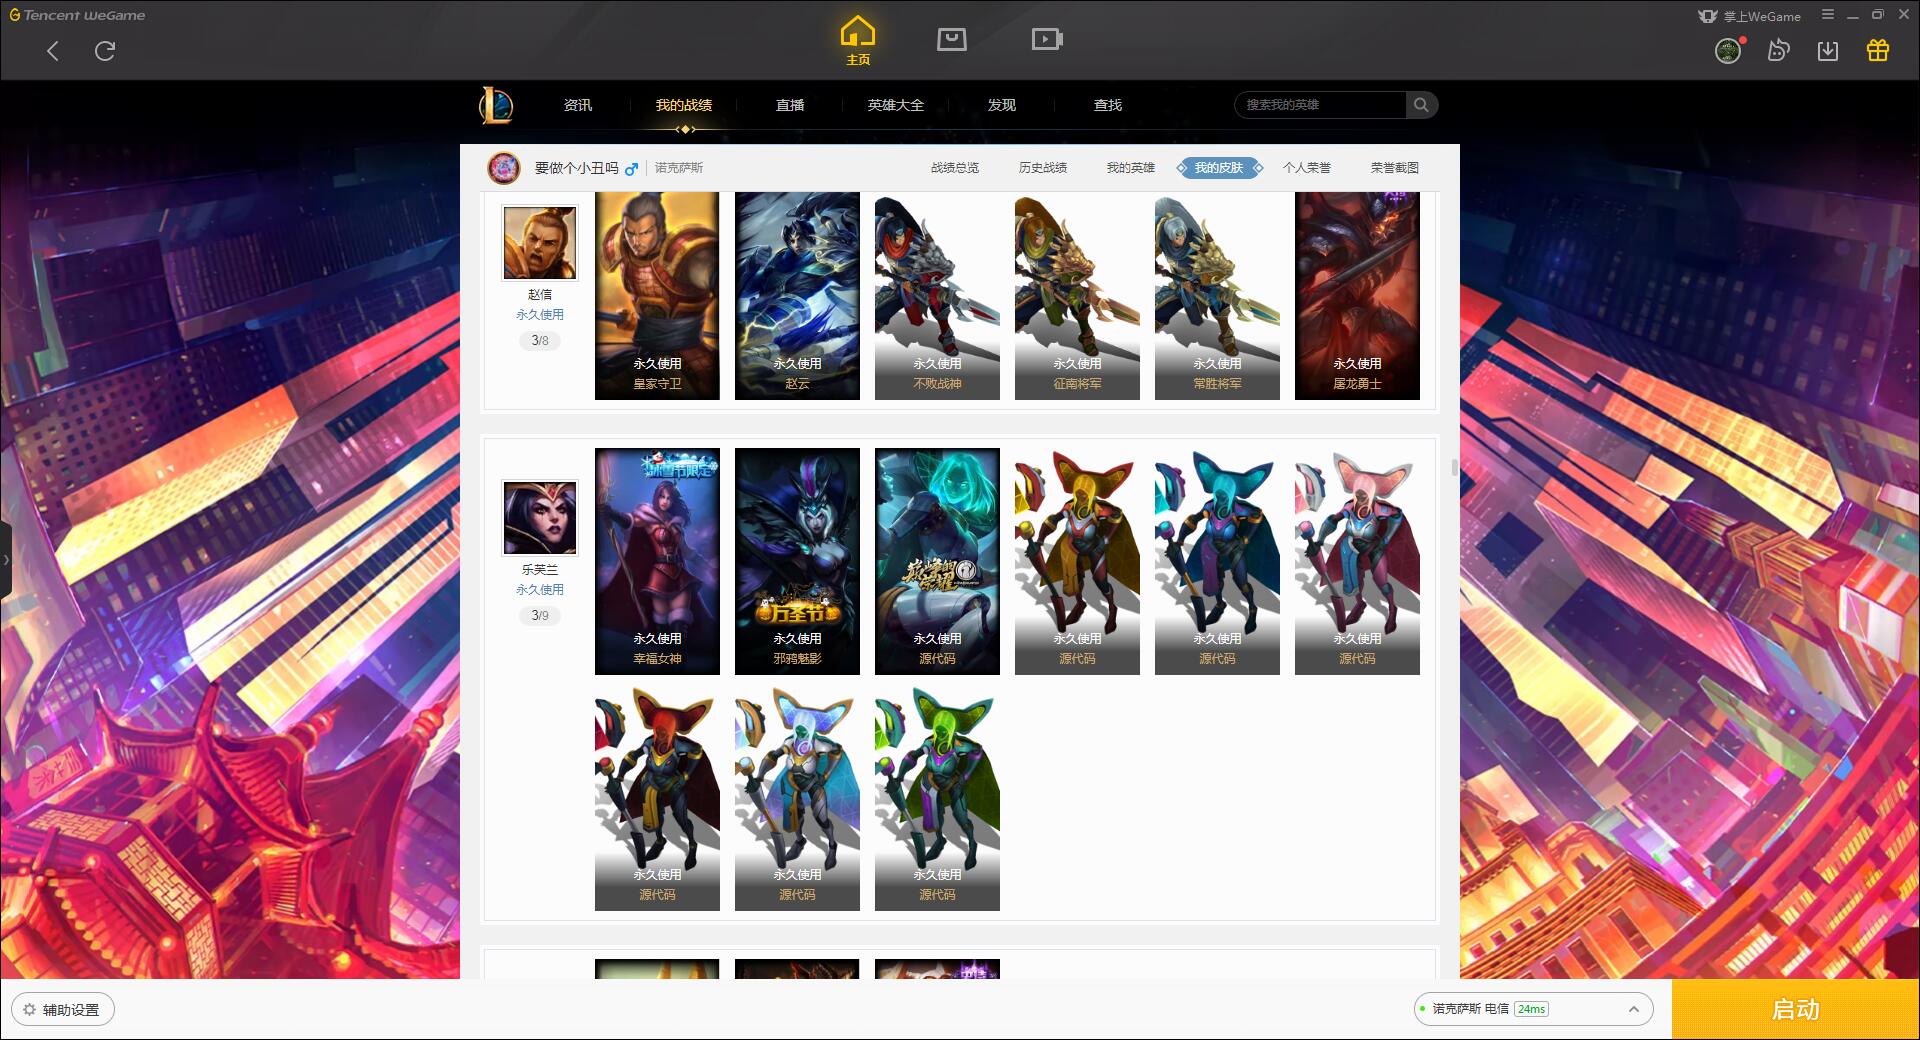Open the 幸福女神 skin card

tap(657, 561)
